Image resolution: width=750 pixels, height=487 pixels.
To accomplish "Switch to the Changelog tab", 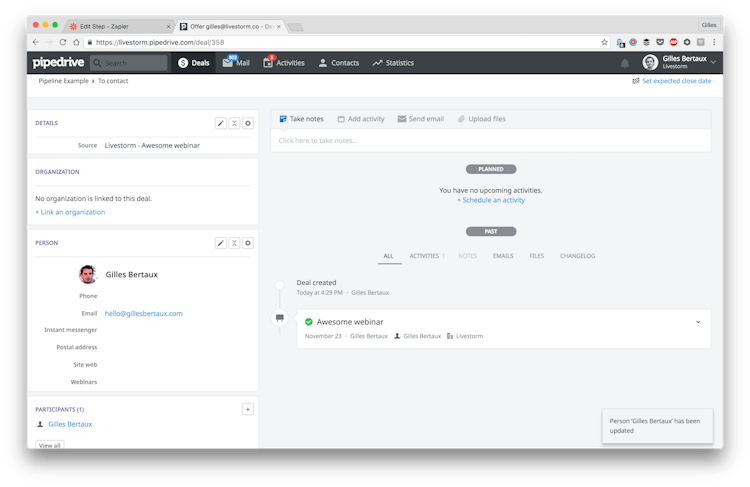I will point(577,256).
